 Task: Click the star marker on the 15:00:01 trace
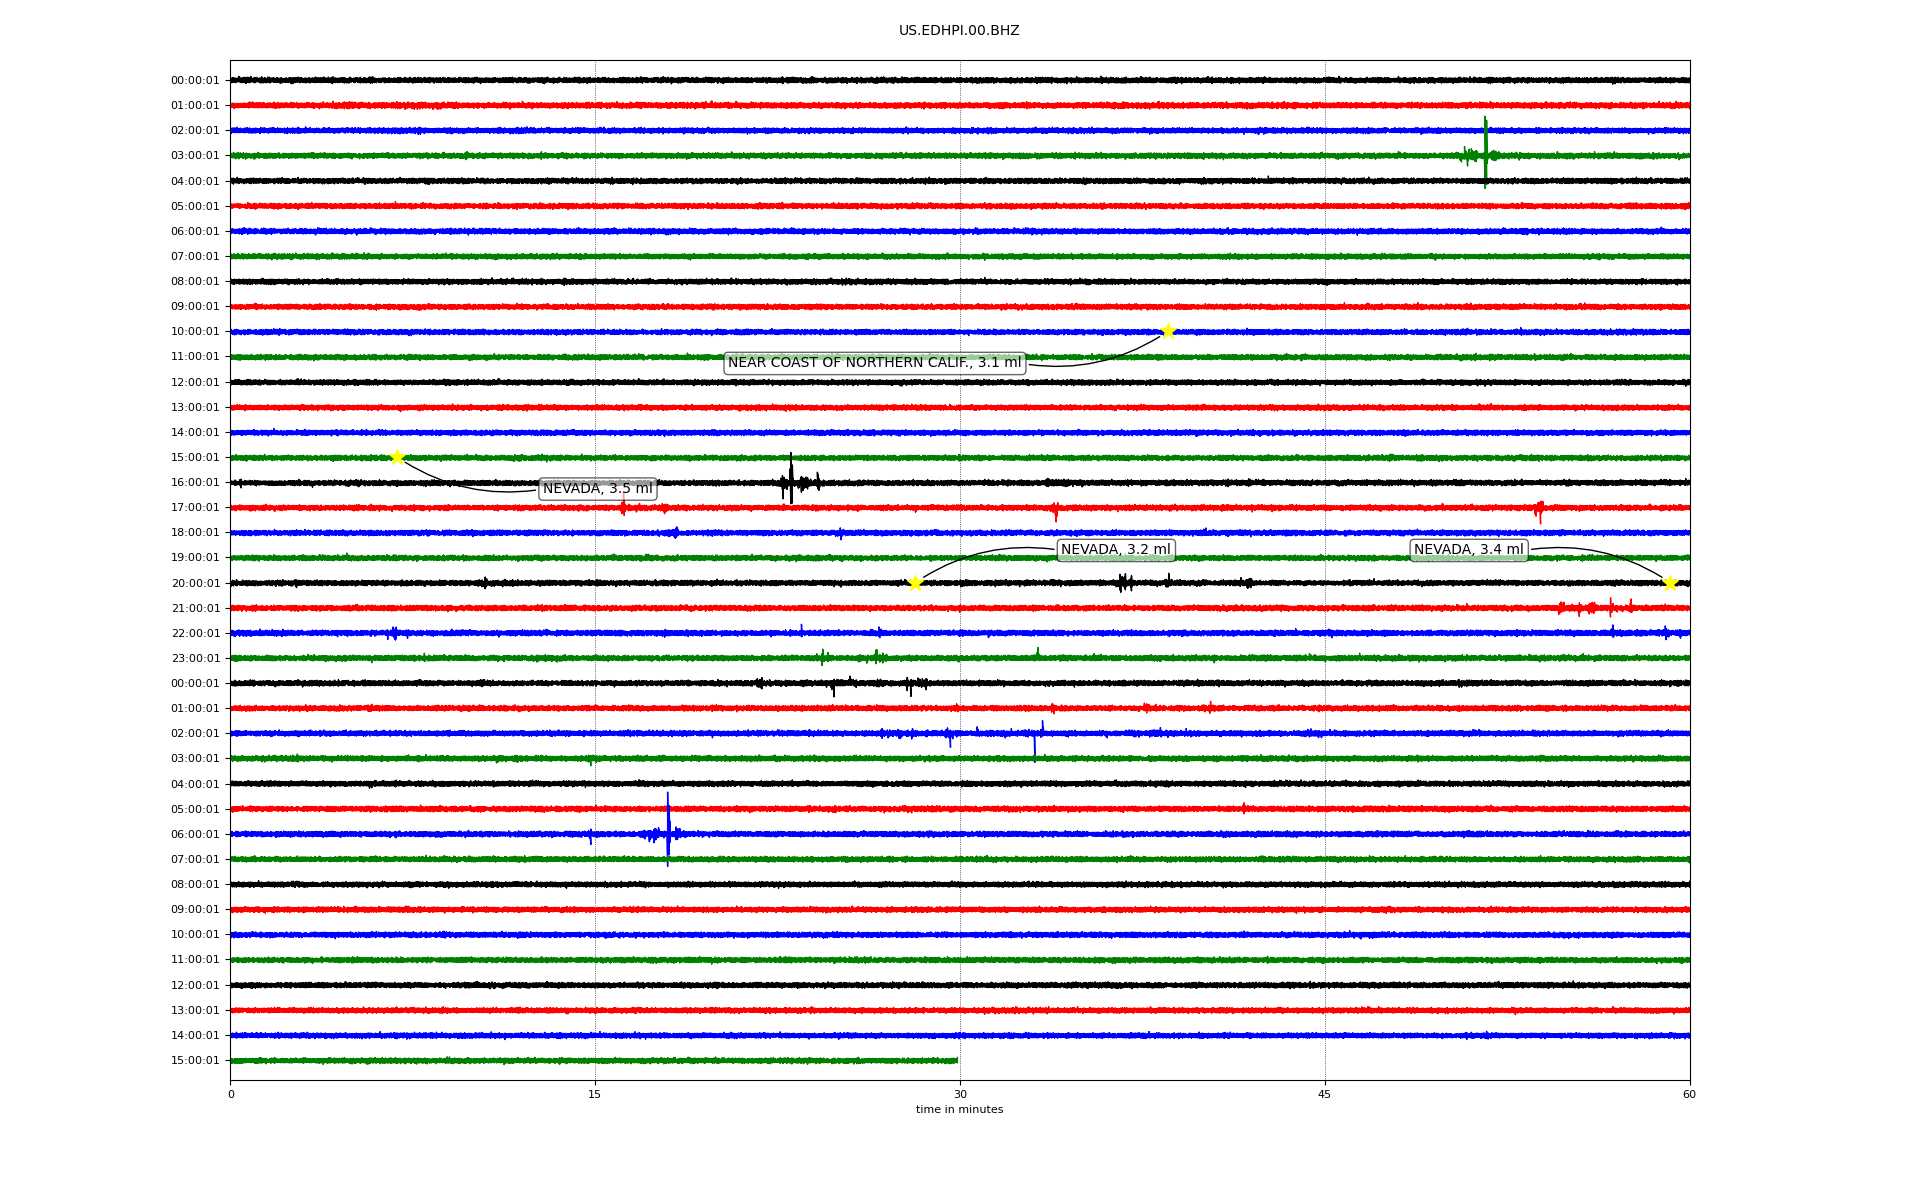click(397, 458)
